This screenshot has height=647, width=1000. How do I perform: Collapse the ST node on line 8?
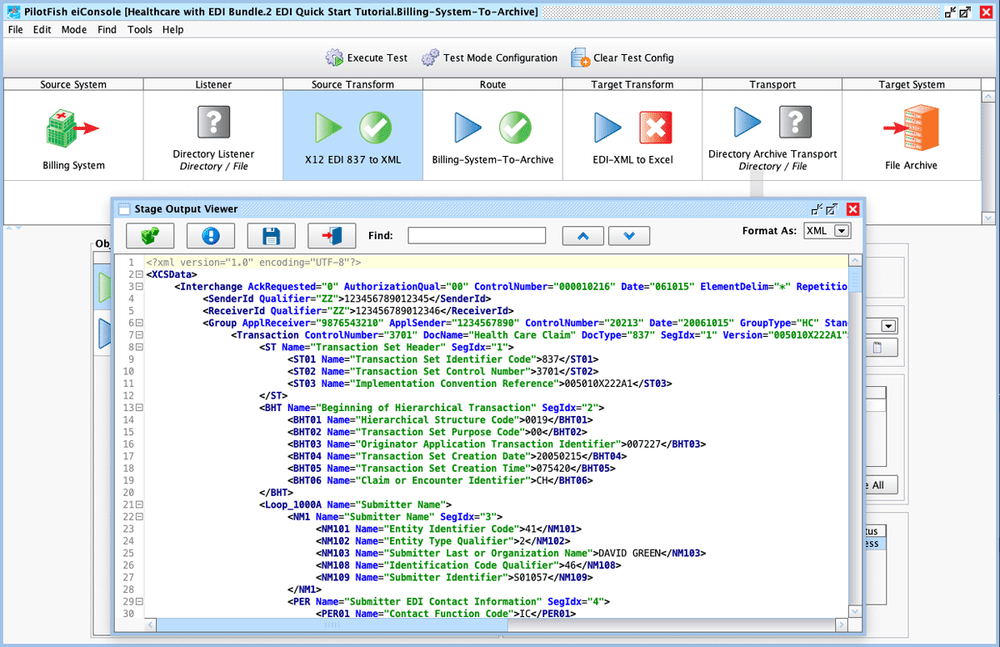point(139,347)
